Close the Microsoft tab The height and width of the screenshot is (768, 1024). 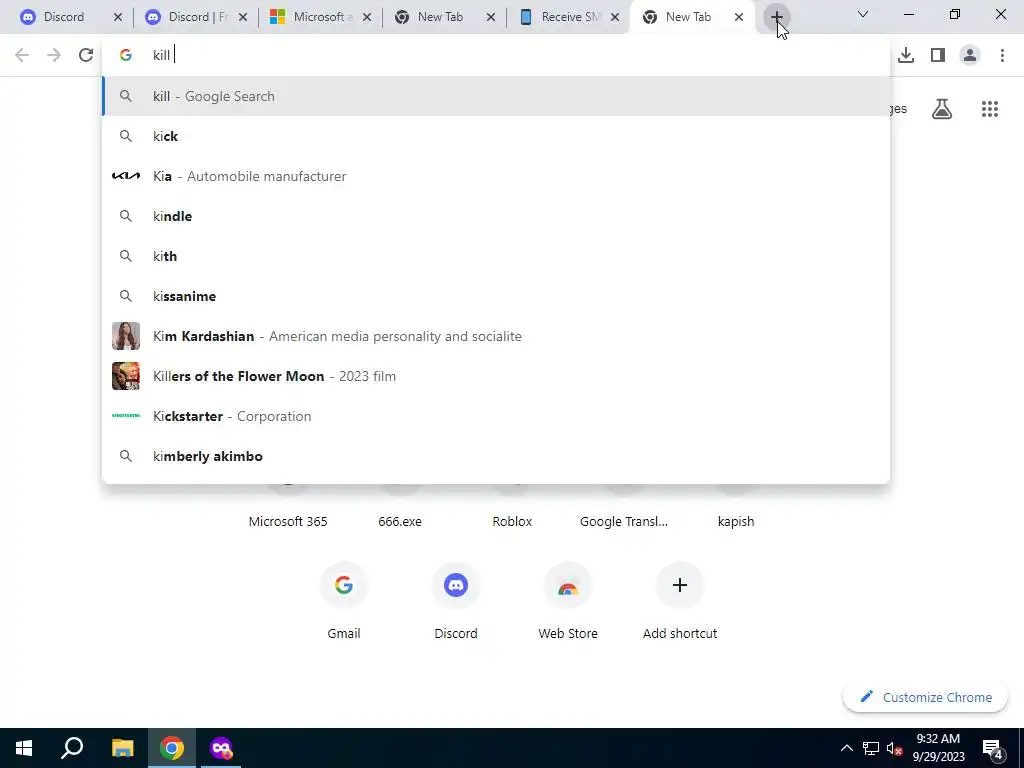tap(367, 18)
